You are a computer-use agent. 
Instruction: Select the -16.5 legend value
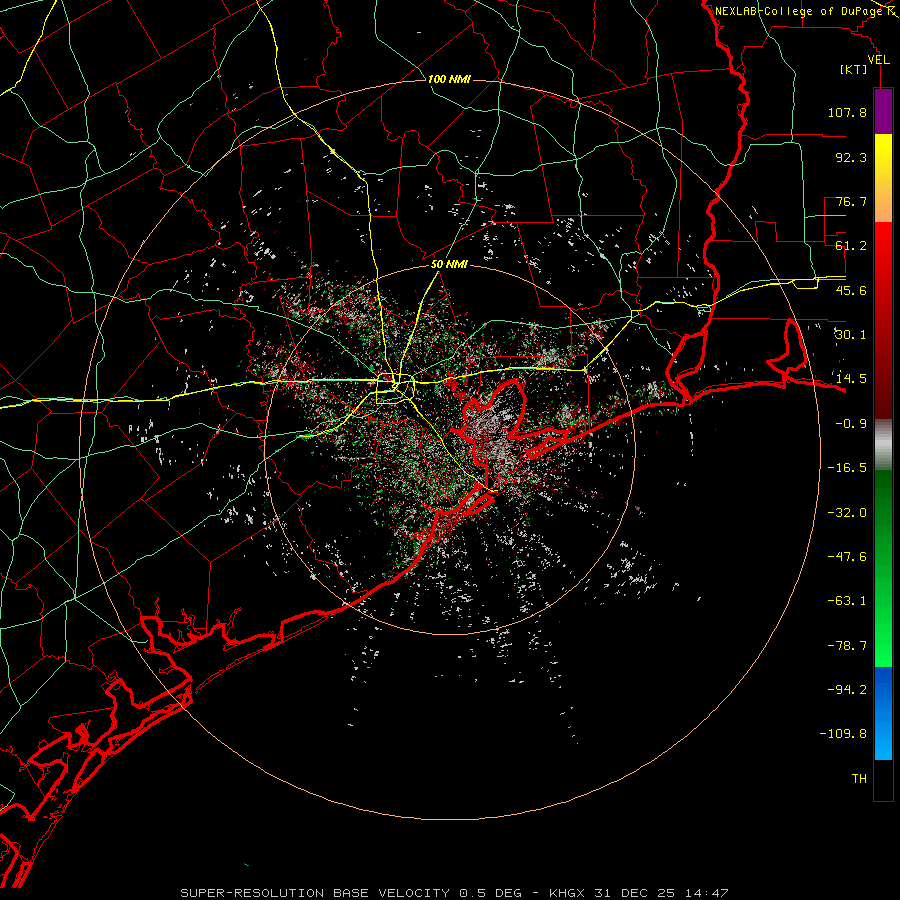[847, 468]
